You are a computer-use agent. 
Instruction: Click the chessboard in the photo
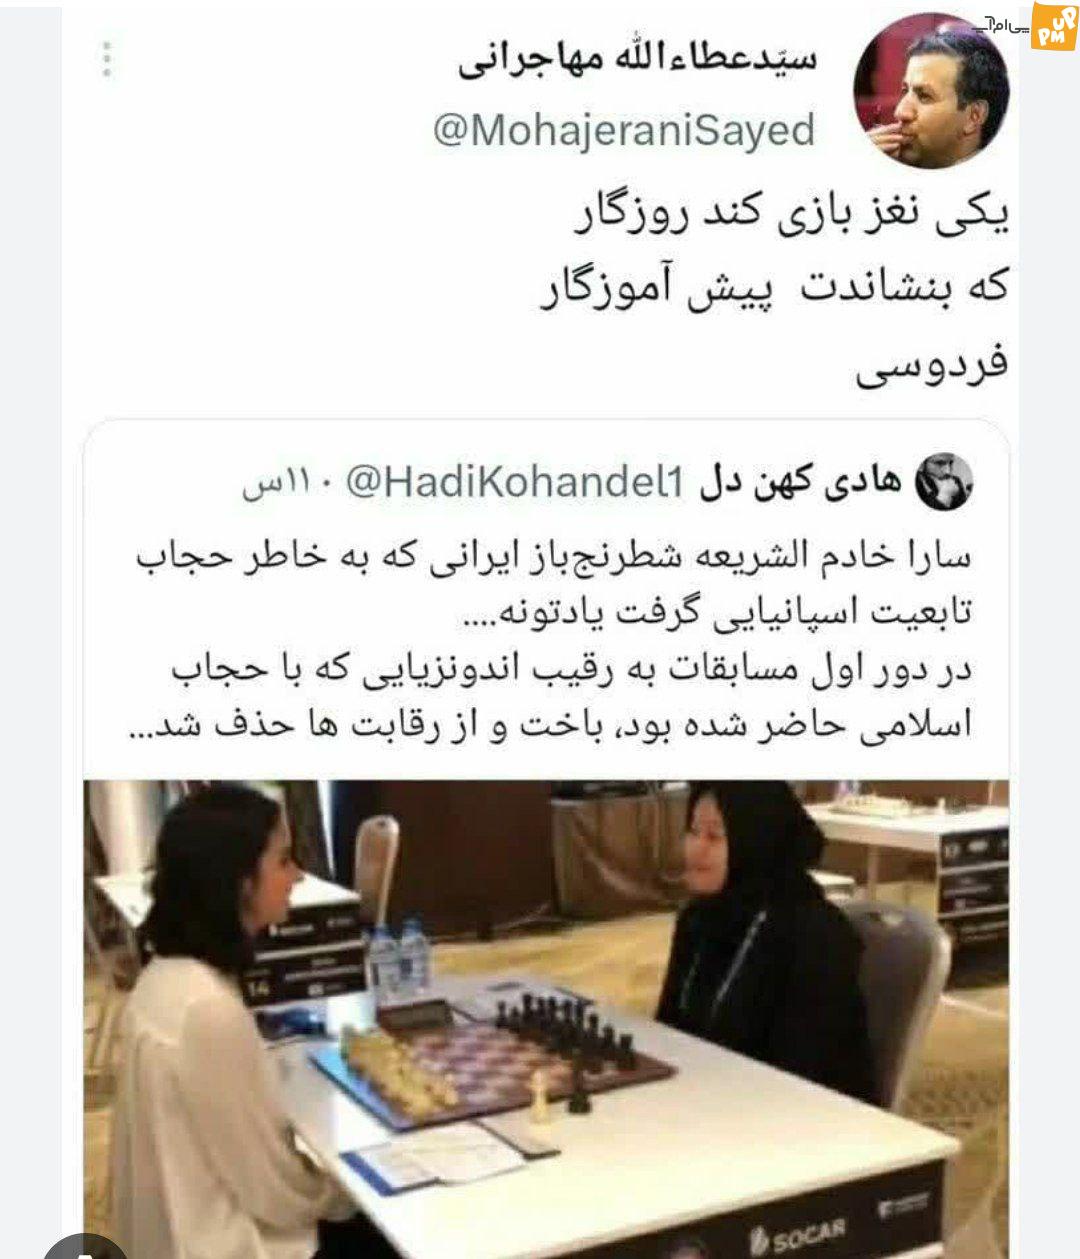click(x=492, y=1063)
